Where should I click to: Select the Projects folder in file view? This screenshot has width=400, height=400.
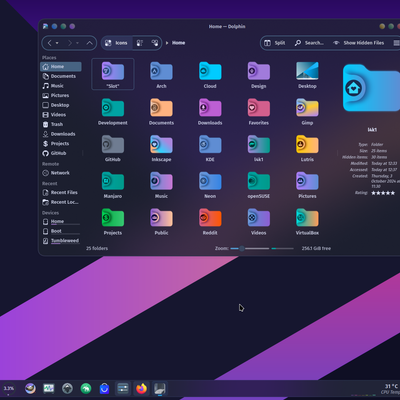point(113,221)
